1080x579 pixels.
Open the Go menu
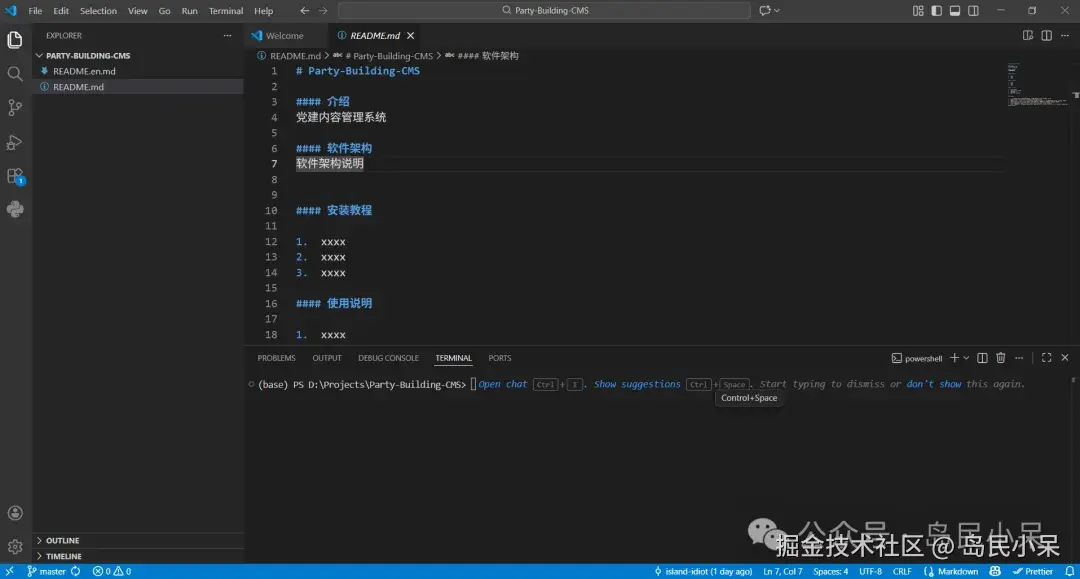tap(164, 10)
